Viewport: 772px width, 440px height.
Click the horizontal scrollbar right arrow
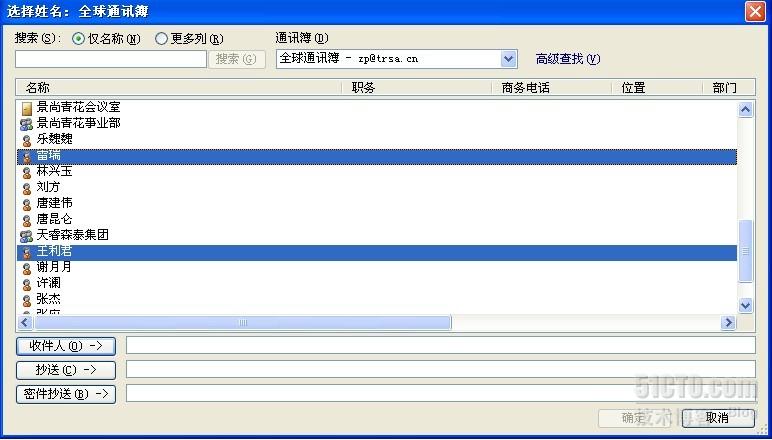pyautogui.click(x=728, y=323)
